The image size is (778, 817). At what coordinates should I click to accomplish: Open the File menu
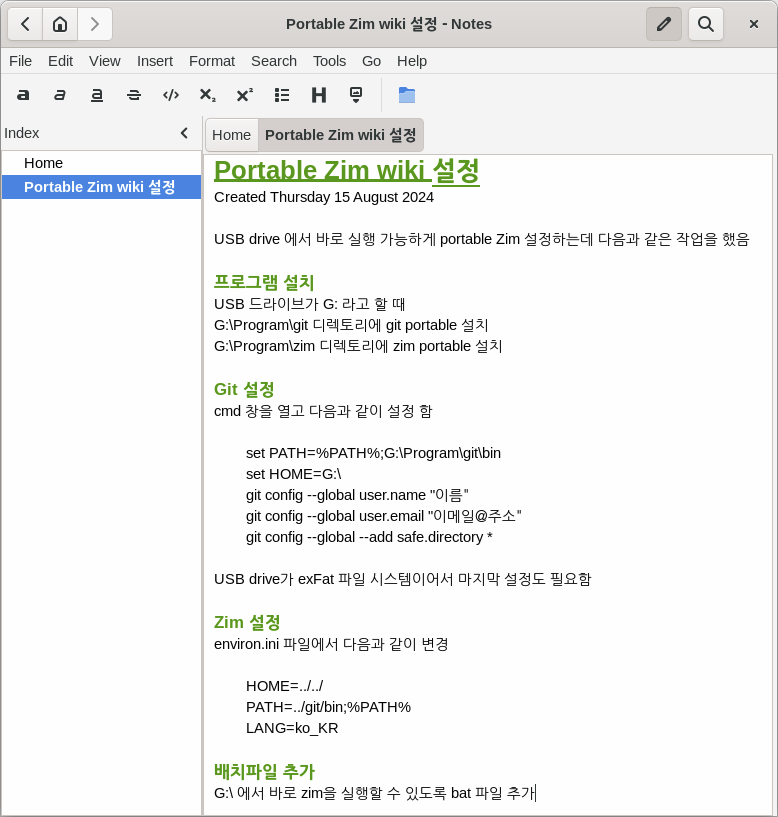click(x=20, y=61)
